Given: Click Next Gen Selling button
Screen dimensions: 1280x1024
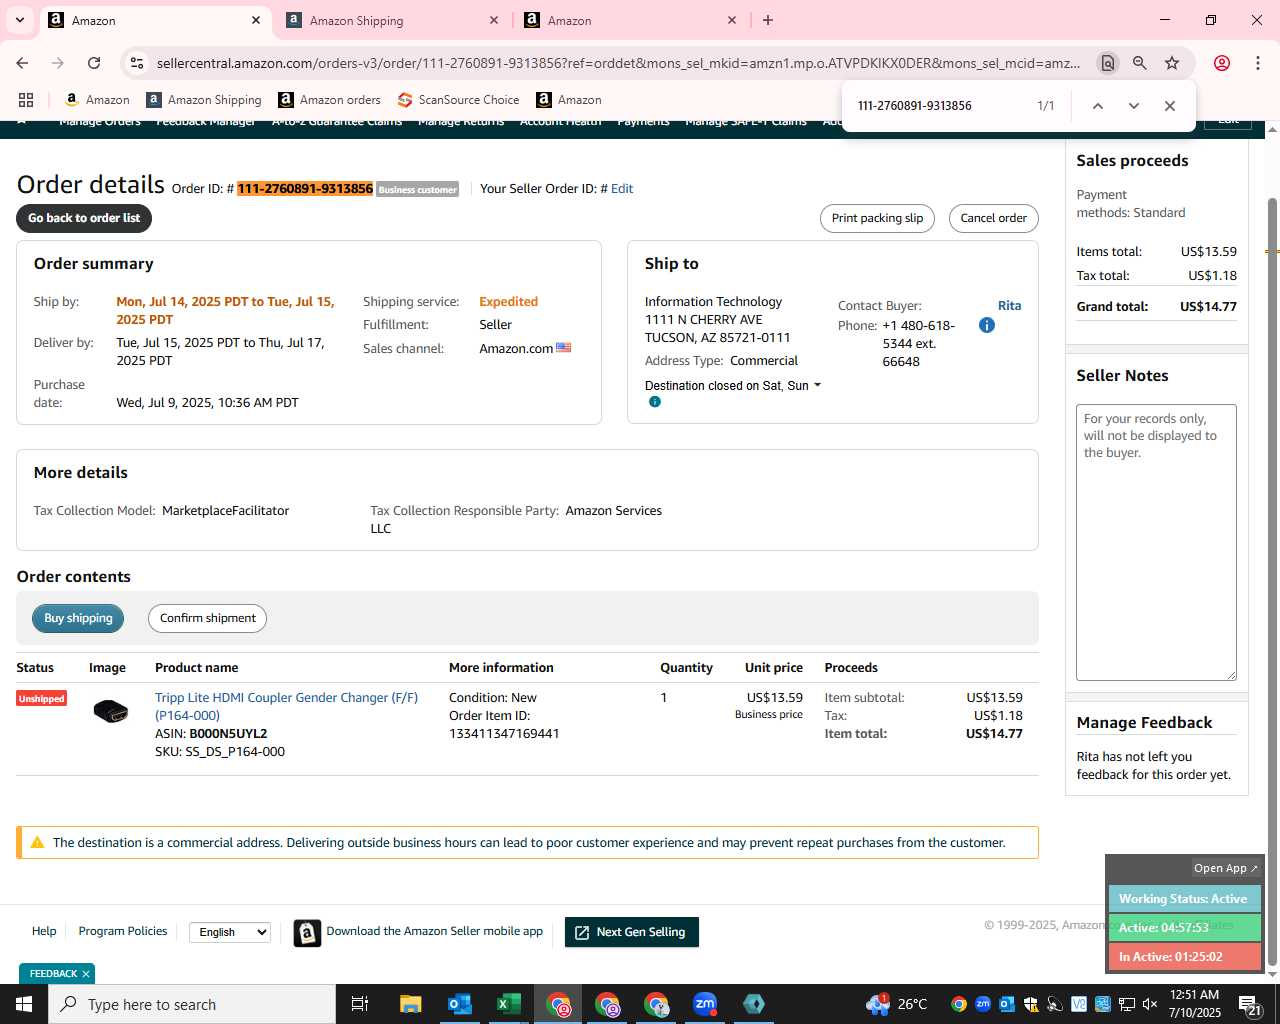Looking at the screenshot, I should pos(632,932).
